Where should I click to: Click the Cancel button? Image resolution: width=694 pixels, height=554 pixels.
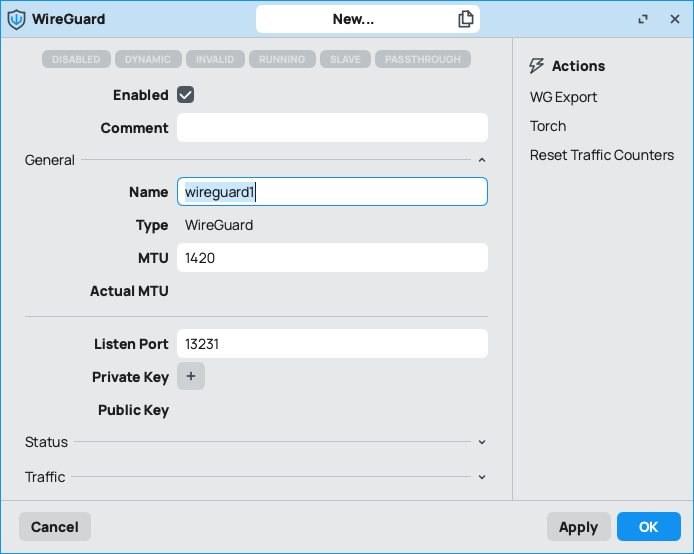click(x=55, y=527)
